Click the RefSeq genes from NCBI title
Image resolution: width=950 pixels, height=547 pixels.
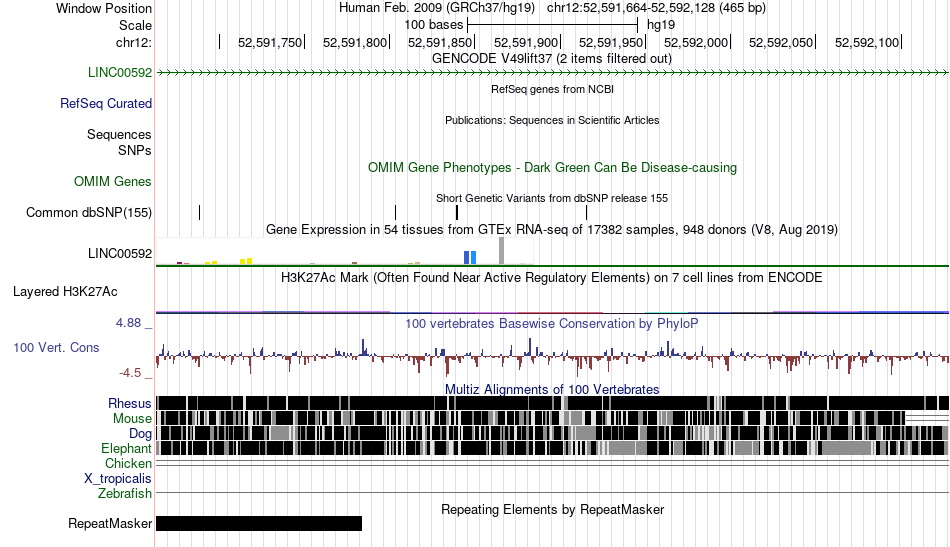click(552, 90)
